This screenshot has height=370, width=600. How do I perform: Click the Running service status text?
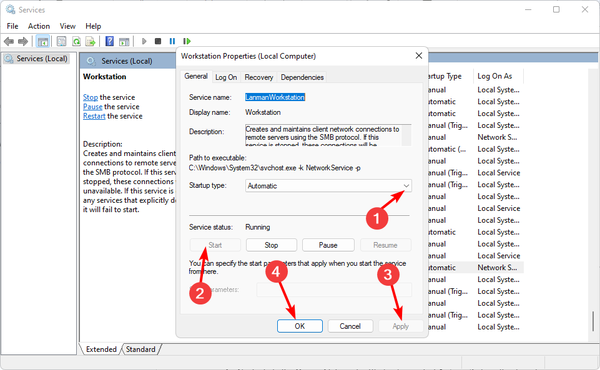tap(258, 227)
